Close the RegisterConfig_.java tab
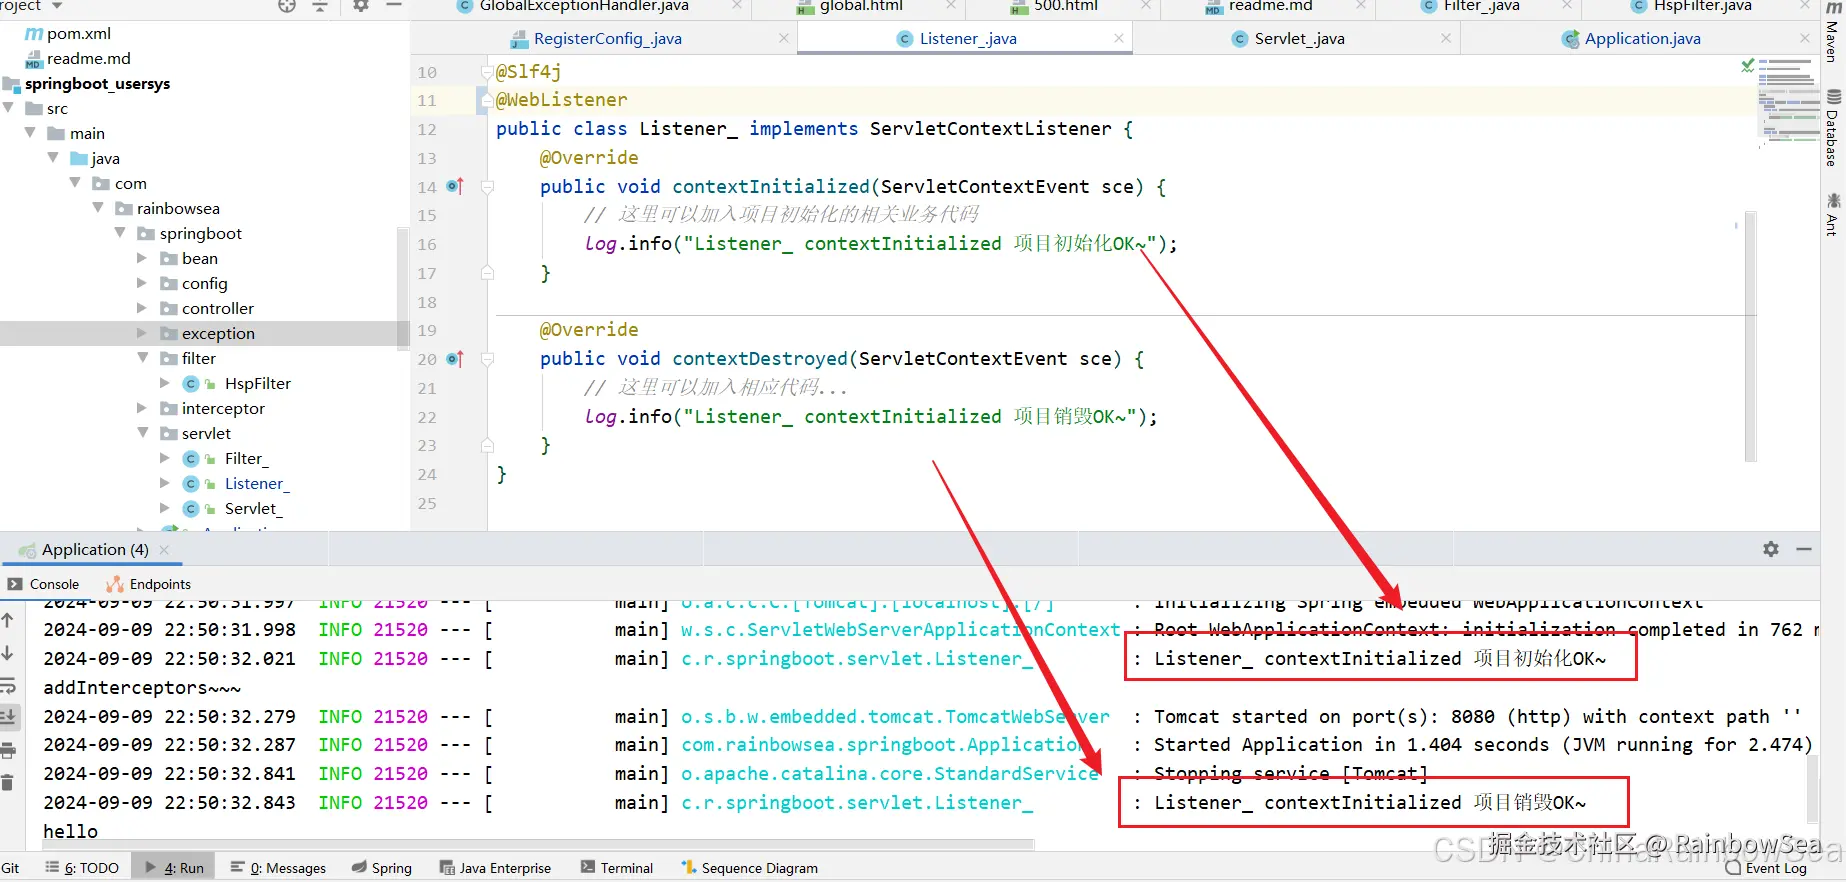The width and height of the screenshot is (1846, 882). 784,38
